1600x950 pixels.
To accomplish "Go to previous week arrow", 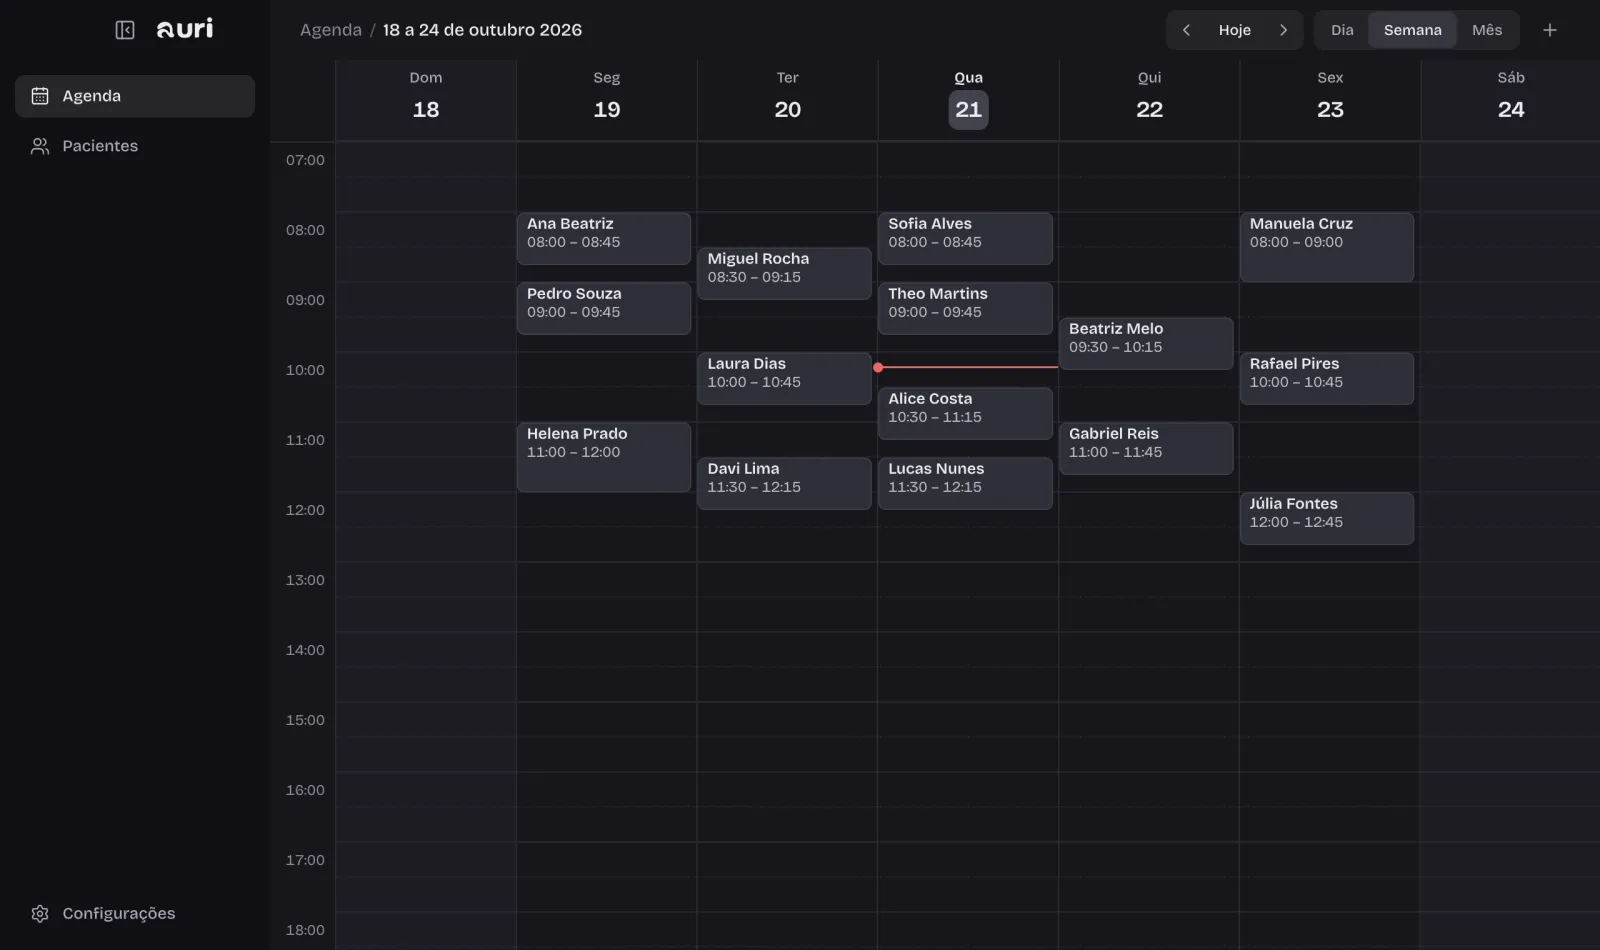I will pos(1186,30).
